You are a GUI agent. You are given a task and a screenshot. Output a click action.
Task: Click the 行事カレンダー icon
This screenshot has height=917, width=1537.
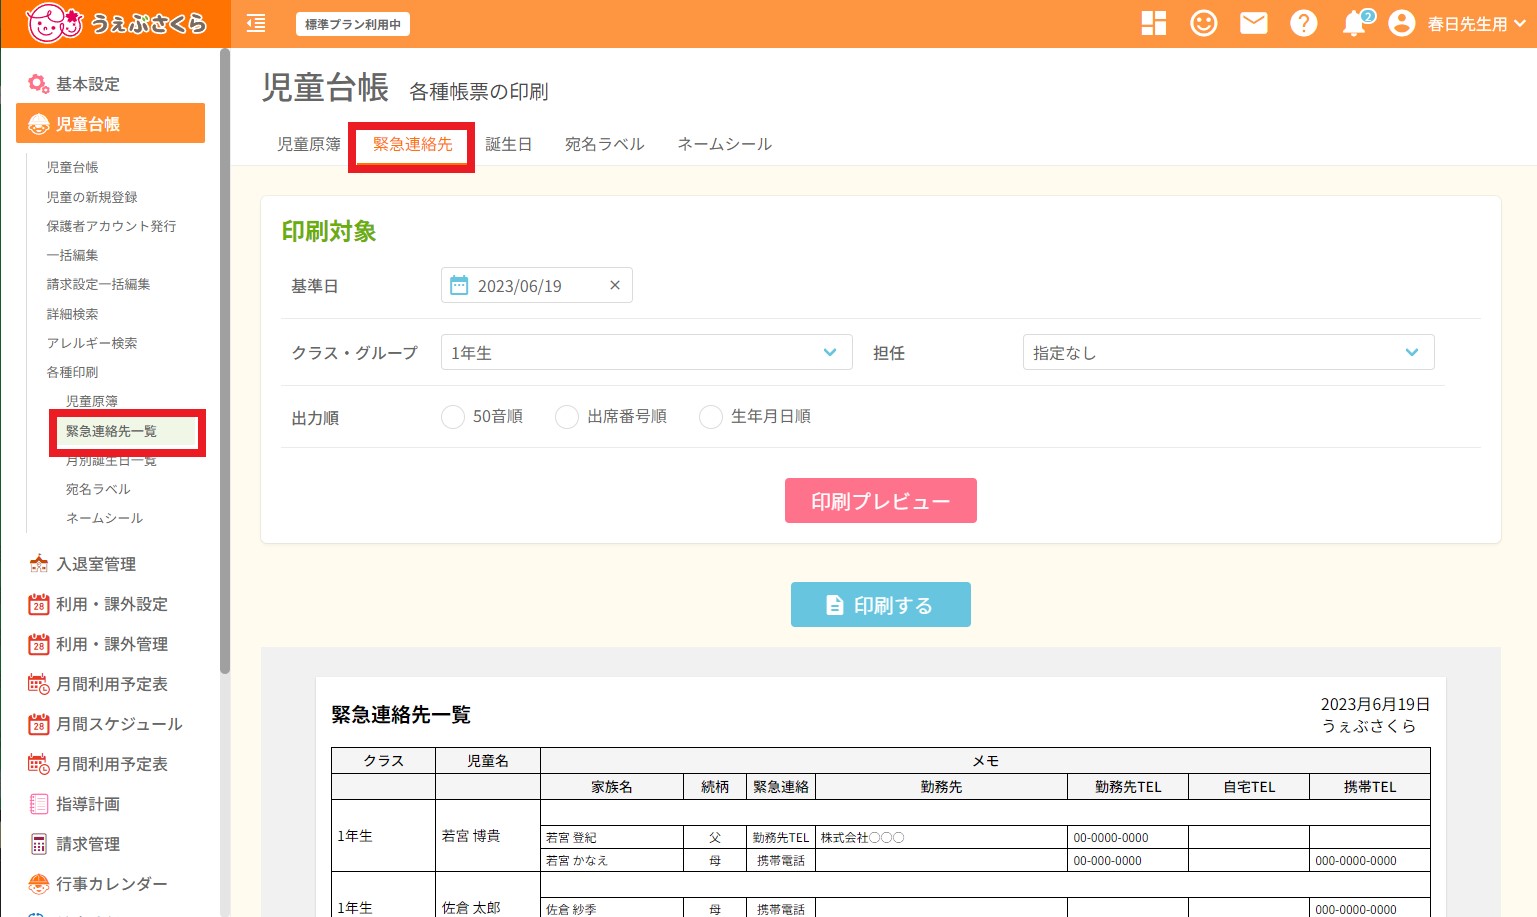(38, 884)
